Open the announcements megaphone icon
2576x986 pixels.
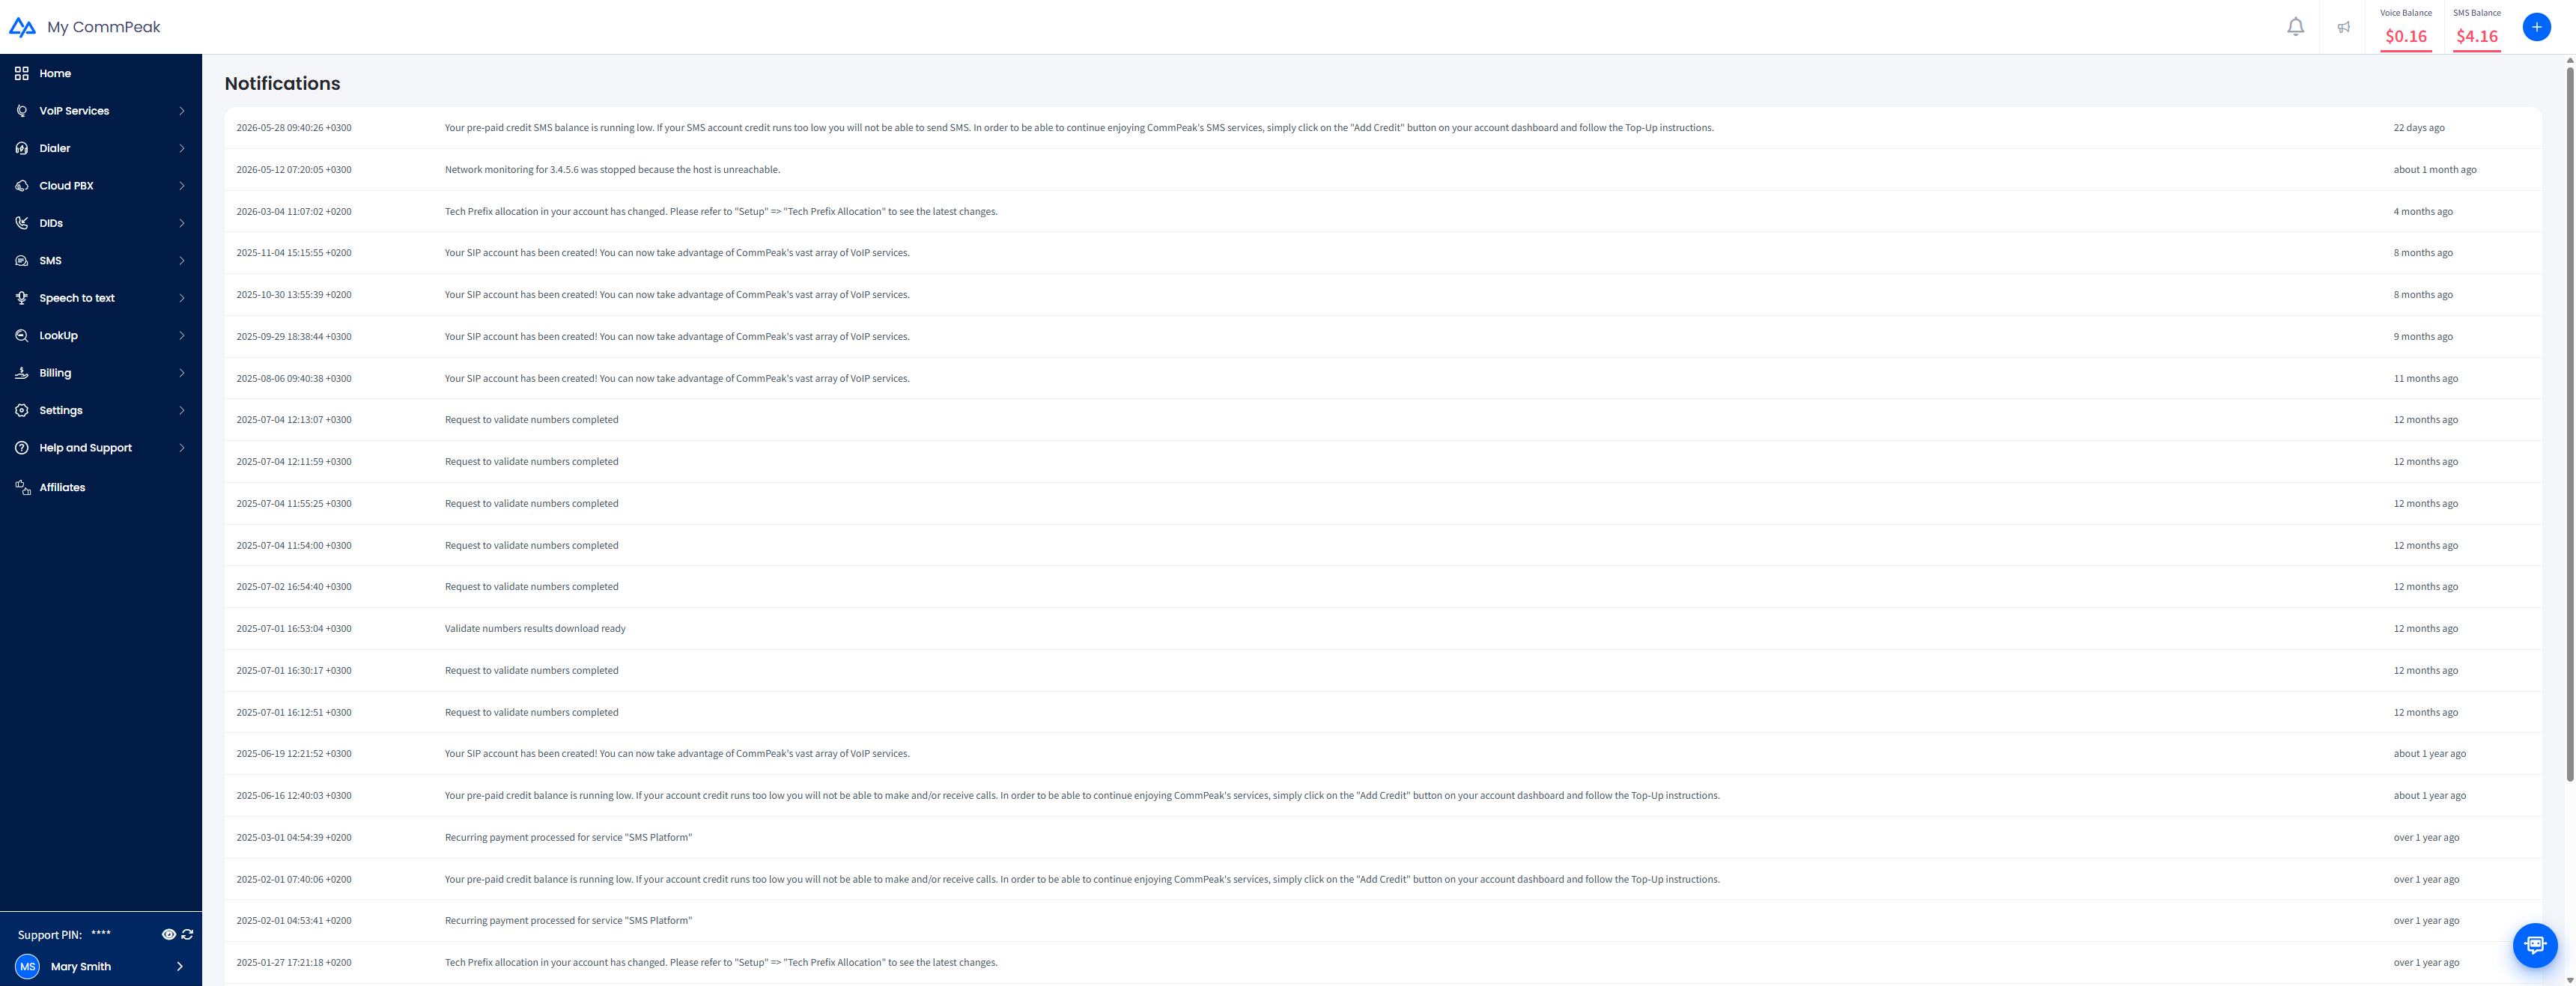(2343, 27)
